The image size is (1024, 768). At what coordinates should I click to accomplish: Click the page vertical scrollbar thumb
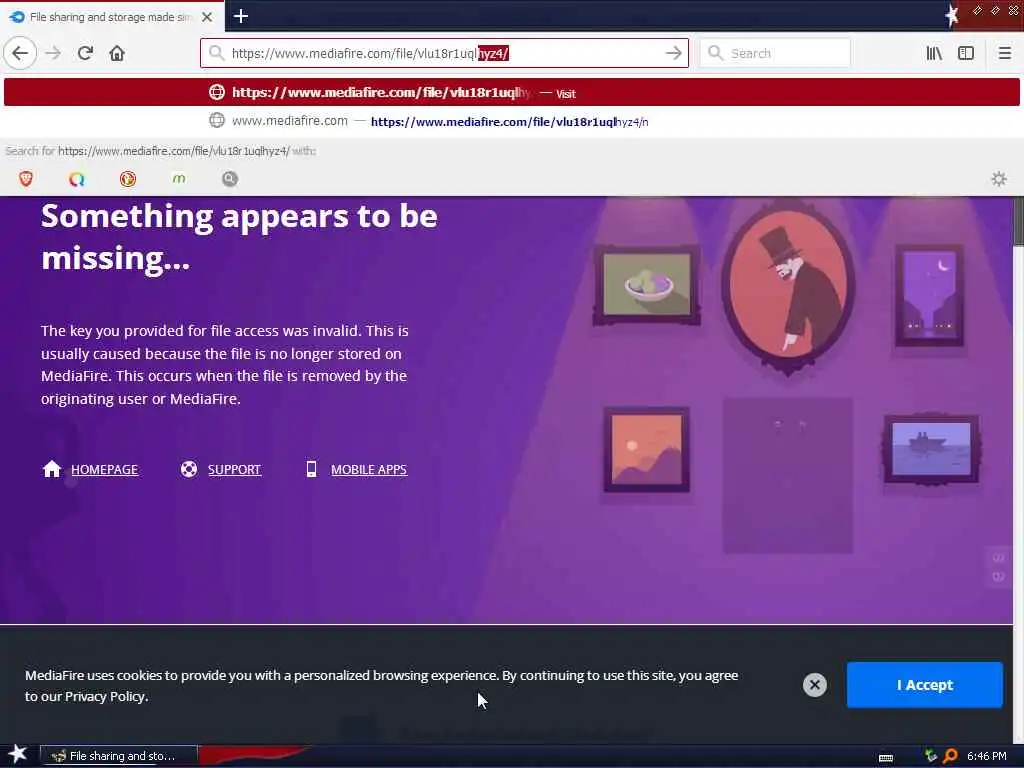pyautogui.click(x=1018, y=222)
